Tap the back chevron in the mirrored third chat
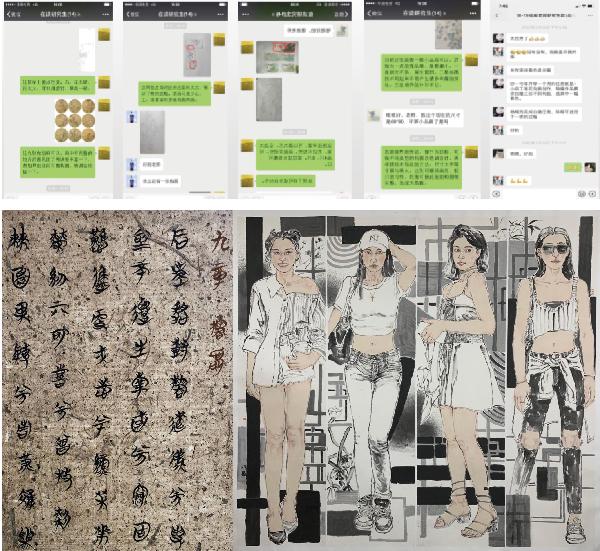600x551 pixels. coord(346,14)
